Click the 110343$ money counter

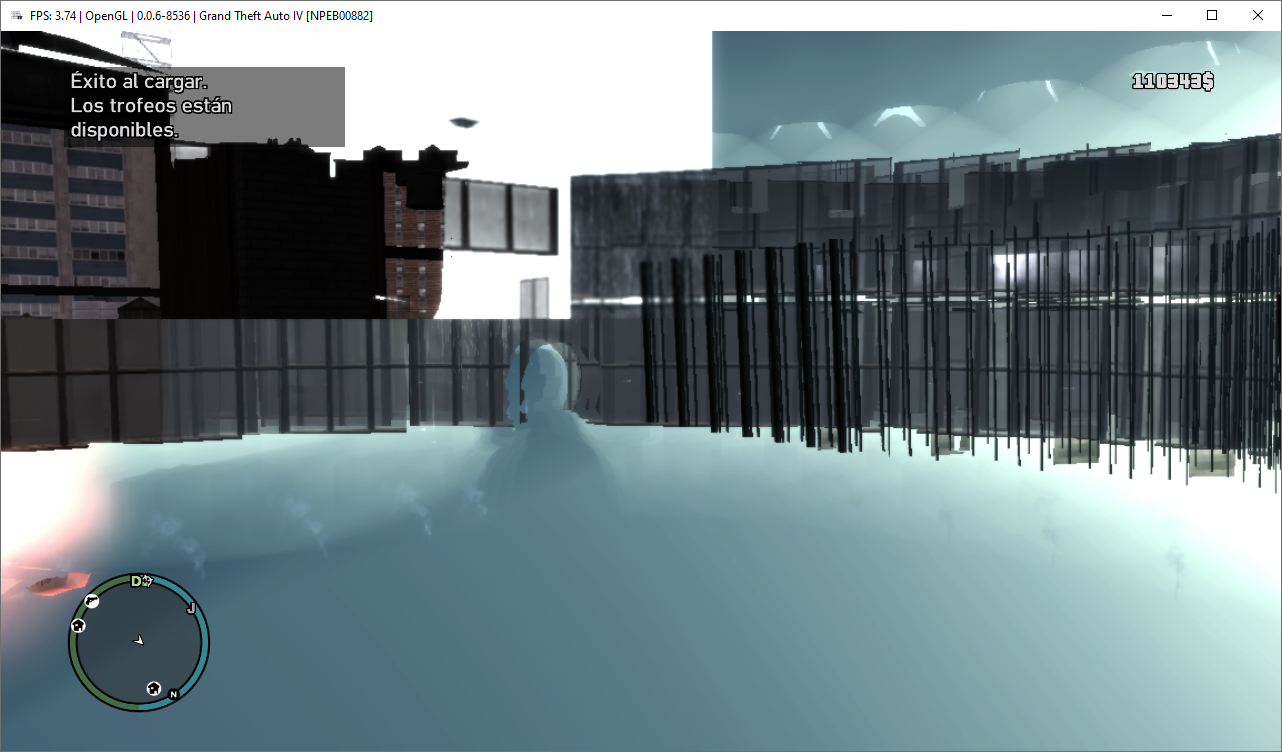coord(1172,82)
